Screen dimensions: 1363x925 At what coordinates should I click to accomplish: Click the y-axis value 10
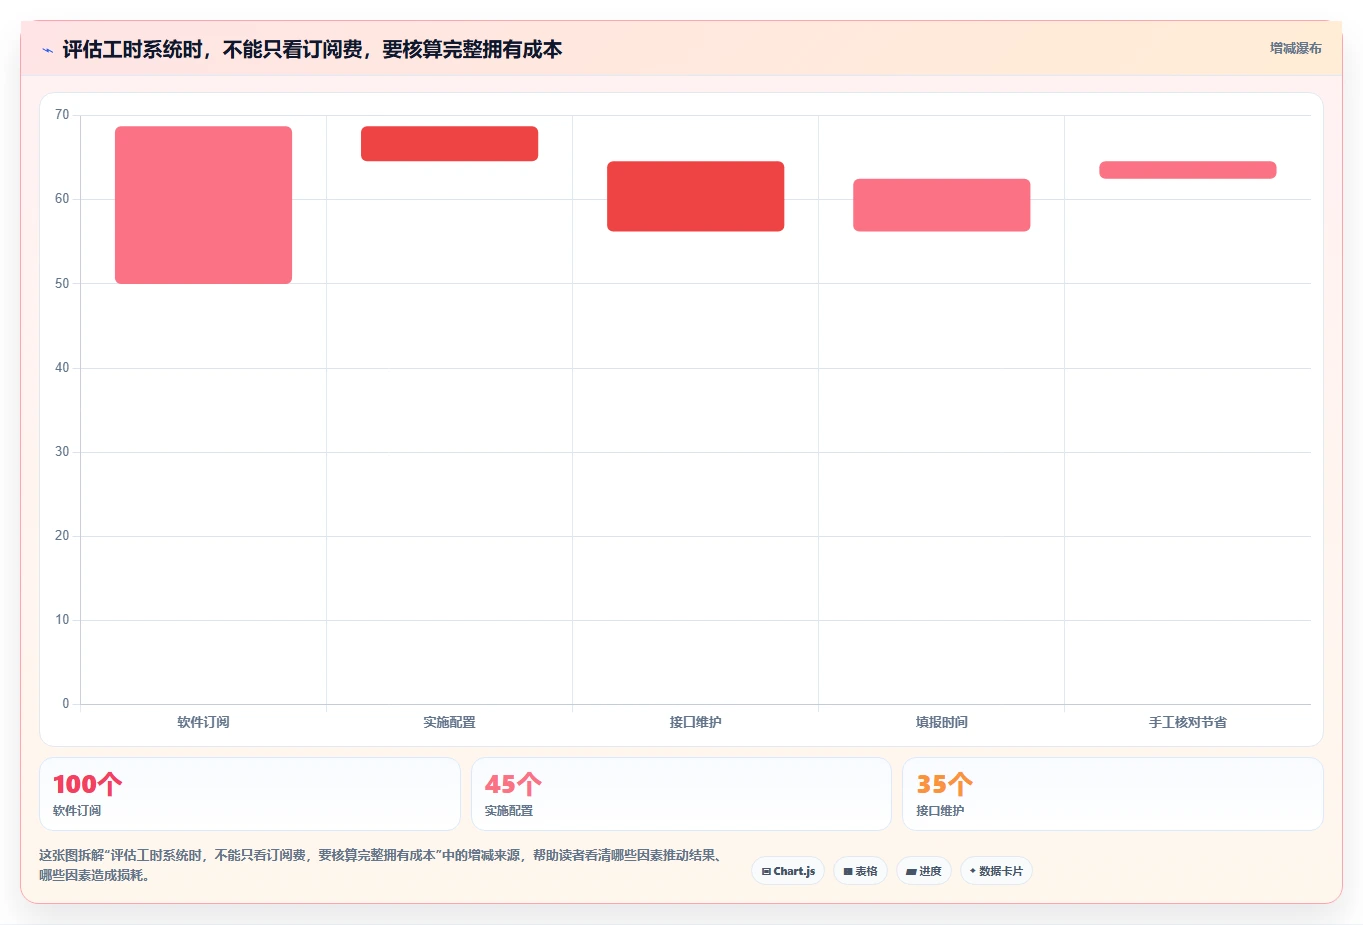coord(62,620)
